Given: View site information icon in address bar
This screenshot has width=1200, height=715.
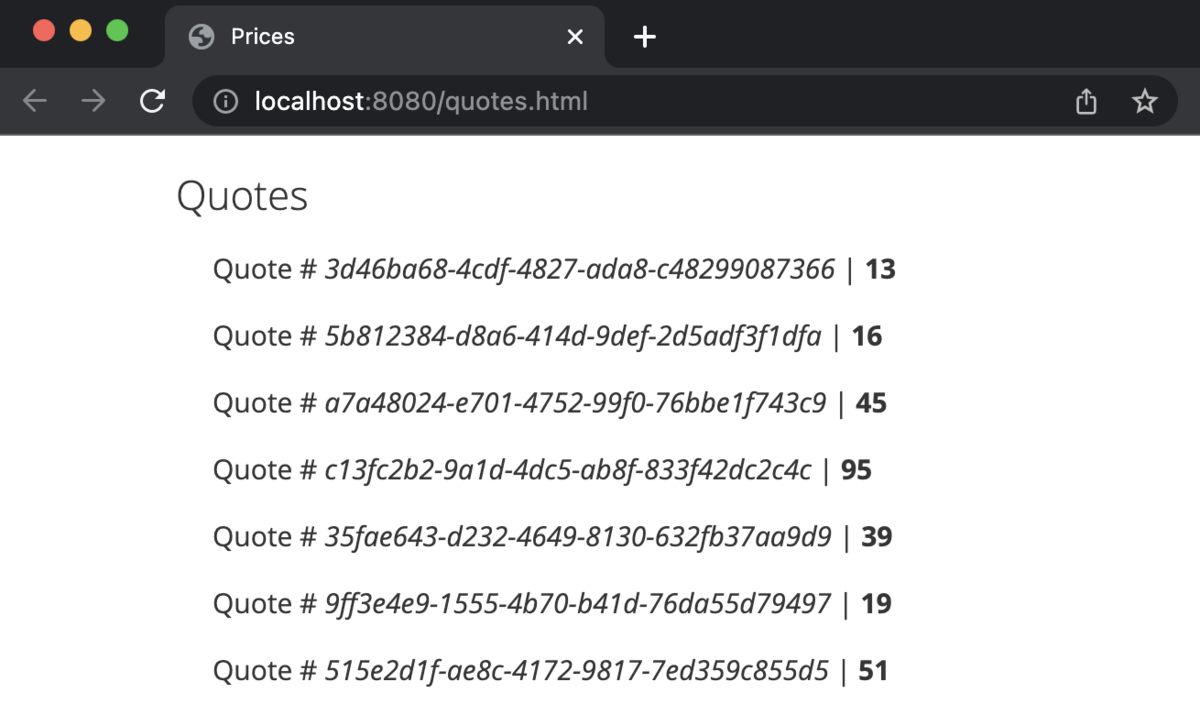Looking at the screenshot, I should [x=227, y=101].
